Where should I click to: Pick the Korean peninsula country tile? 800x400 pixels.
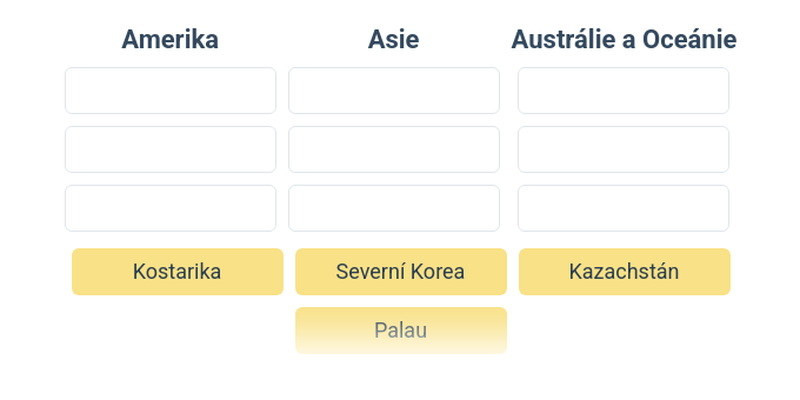[400, 271]
